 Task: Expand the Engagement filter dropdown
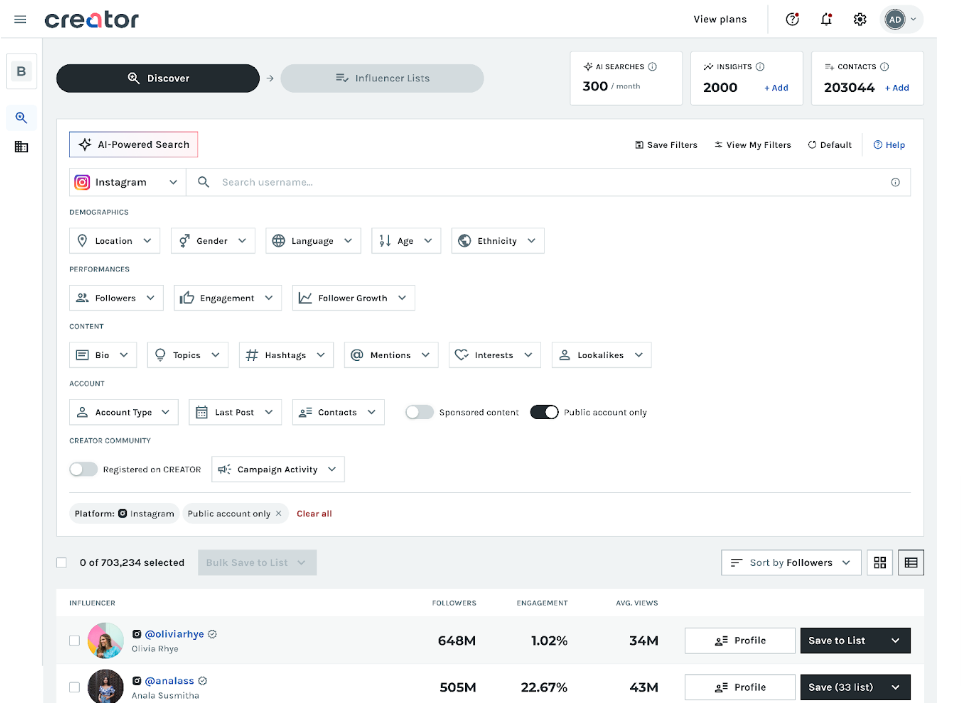[x=227, y=297]
